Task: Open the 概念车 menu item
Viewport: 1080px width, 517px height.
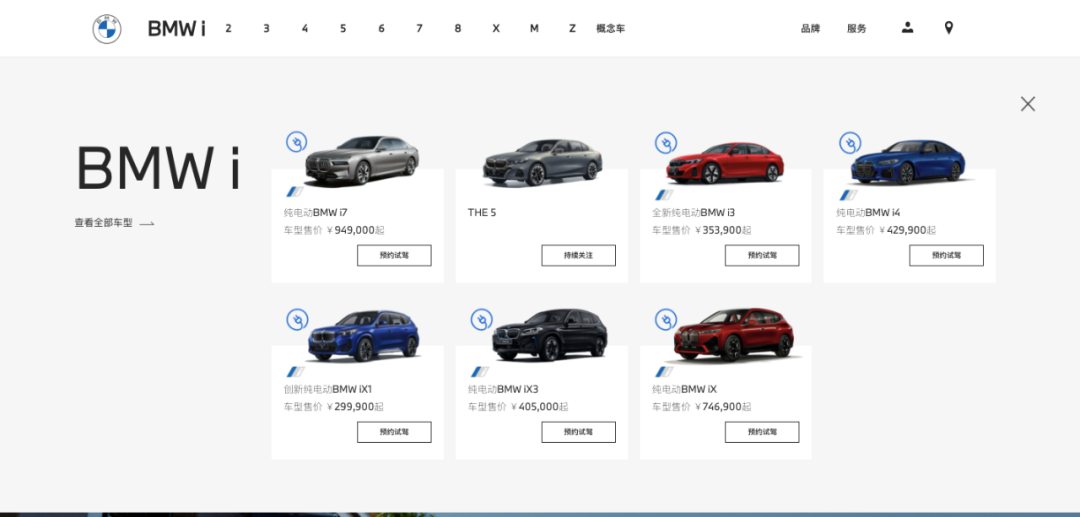Action: 610,29
